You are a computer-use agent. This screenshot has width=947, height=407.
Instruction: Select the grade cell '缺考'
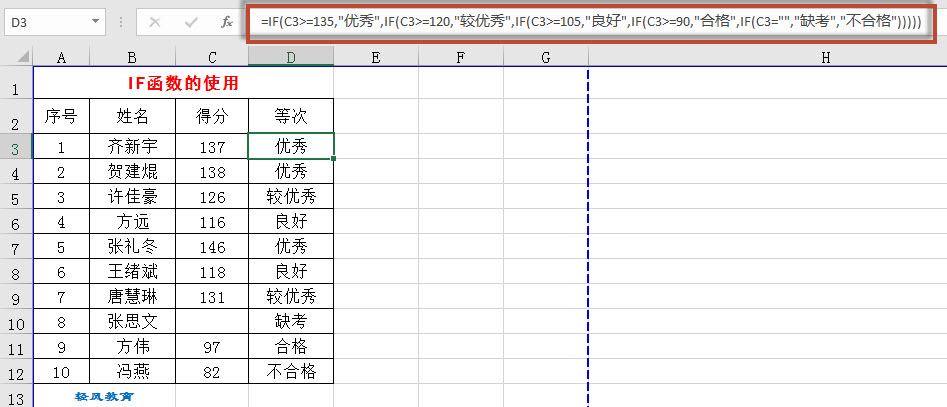click(x=291, y=322)
